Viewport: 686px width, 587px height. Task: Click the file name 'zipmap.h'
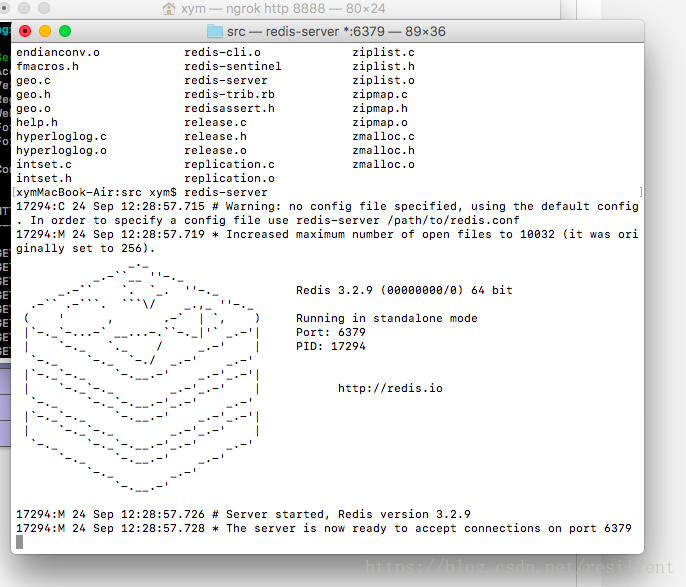coord(380,108)
